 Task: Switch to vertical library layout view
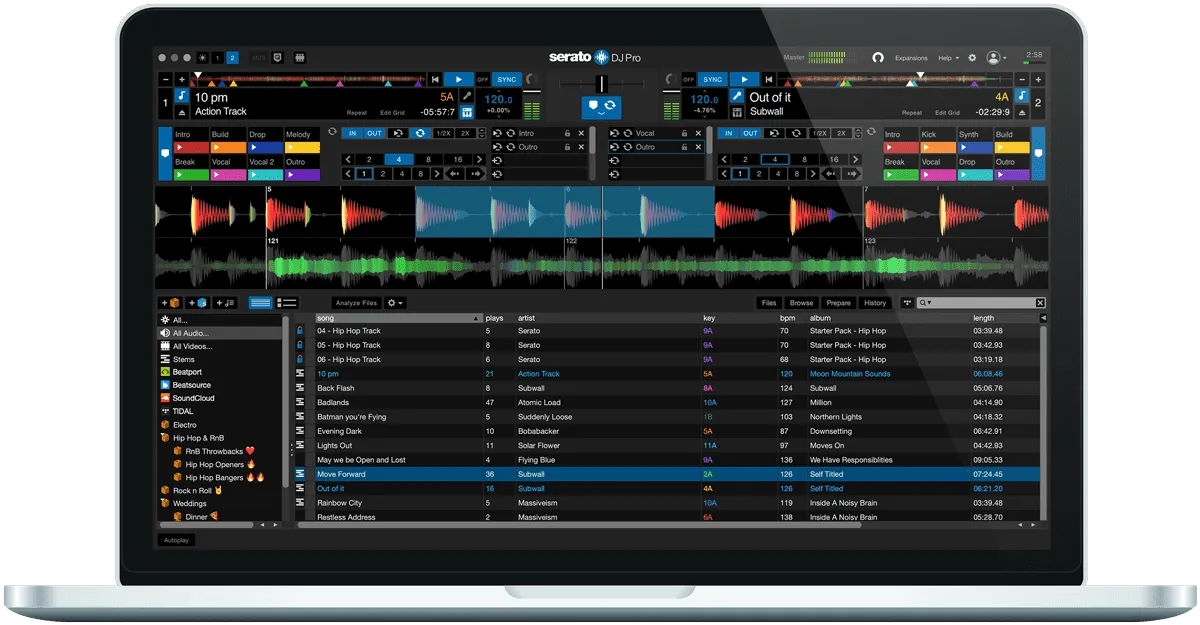(259, 302)
